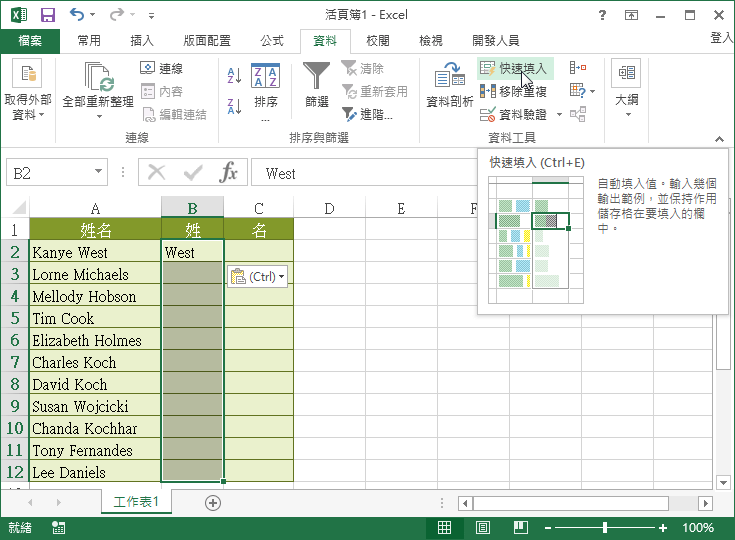Select cell containing Susan Wojcicki
Viewport: 735px width, 540px height.
point(95,406)
